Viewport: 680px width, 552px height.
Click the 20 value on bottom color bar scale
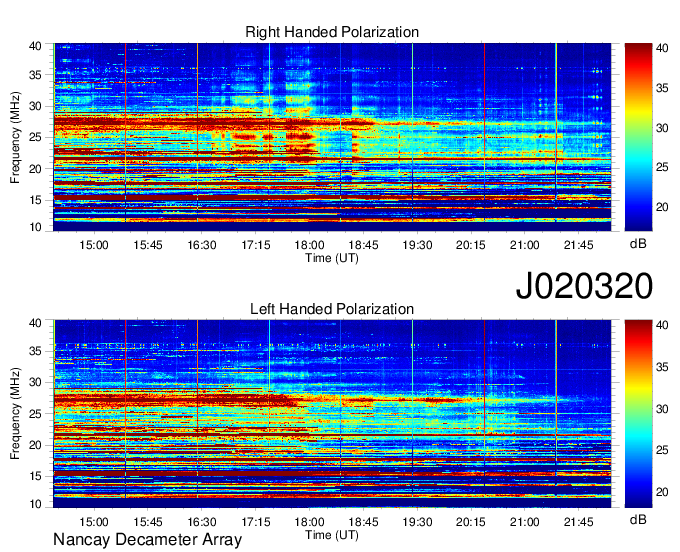(662, 492)
